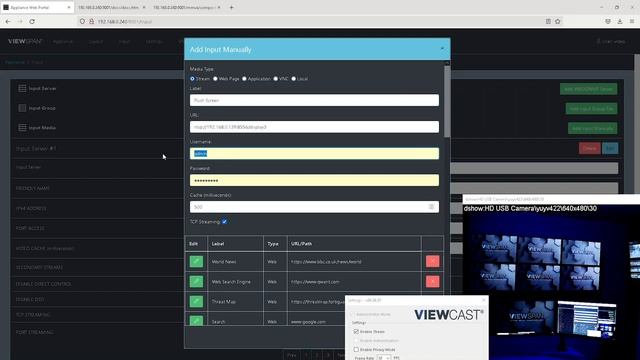Switch to the third browser tab
The width and height of the screenshot is (640, 360).
pyautogui.click(x=187, y=7)
